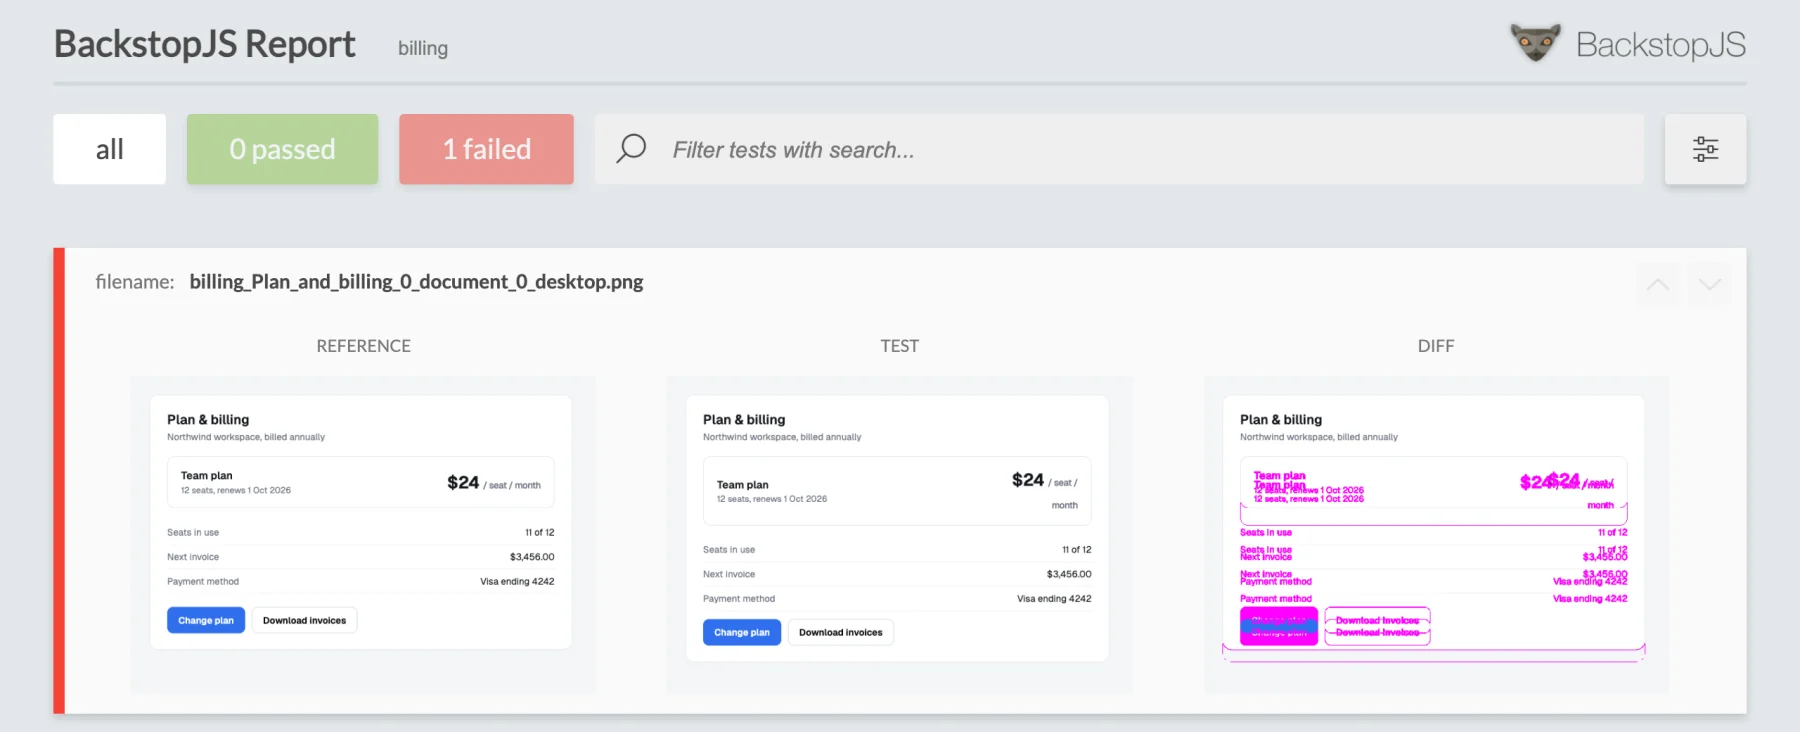The image size is (1800, 732).
Task: Click $24 price in reference image
Action: 463,483
